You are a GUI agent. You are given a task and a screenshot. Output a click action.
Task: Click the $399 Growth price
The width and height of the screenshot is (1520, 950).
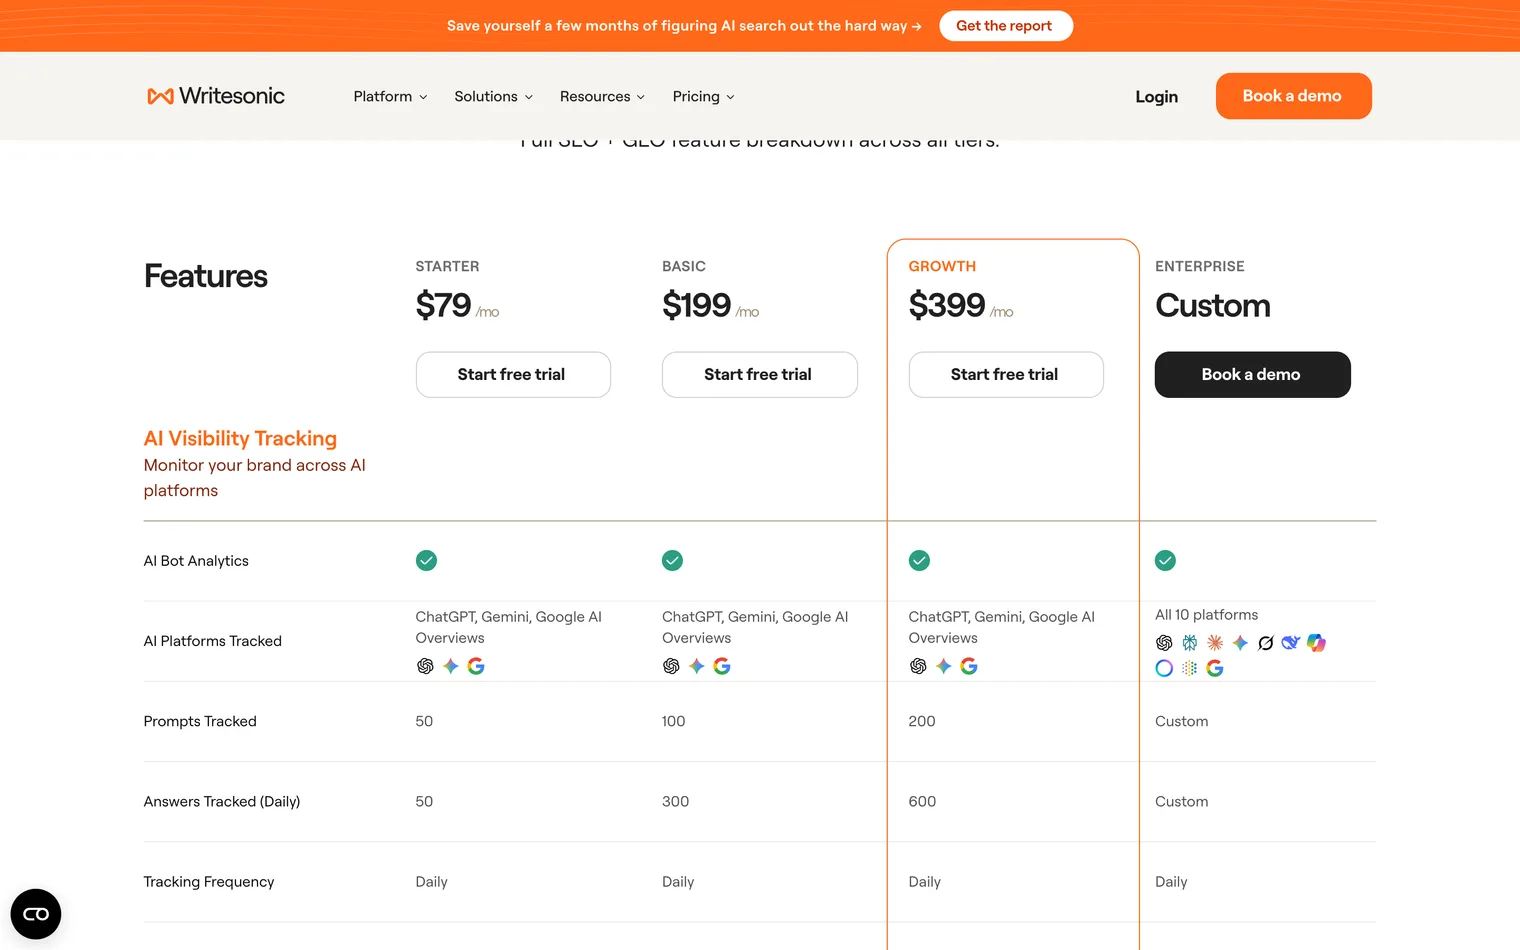(947, 305)
